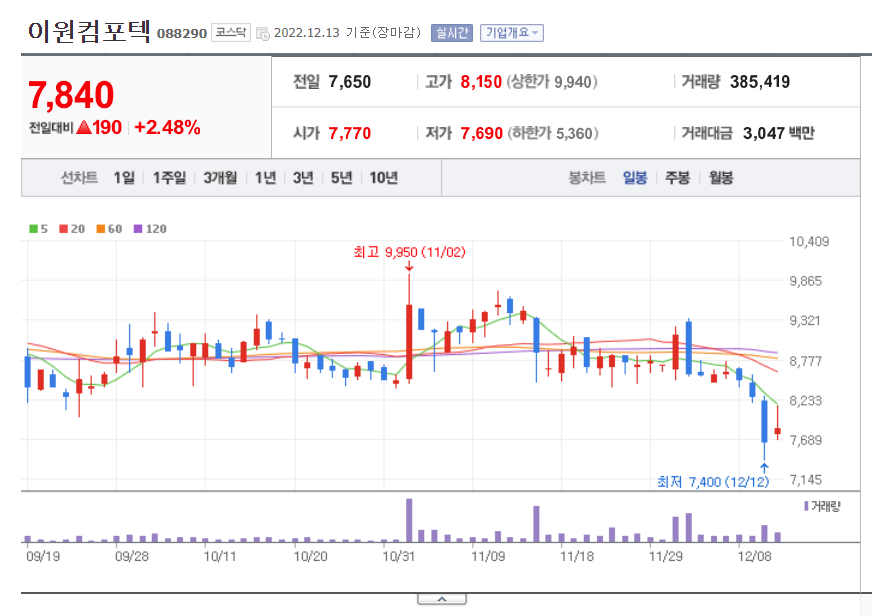The height and width of the screenshot is (616, 872).
Task: Select the 10년 line chart period
Action: pos(384,178)
